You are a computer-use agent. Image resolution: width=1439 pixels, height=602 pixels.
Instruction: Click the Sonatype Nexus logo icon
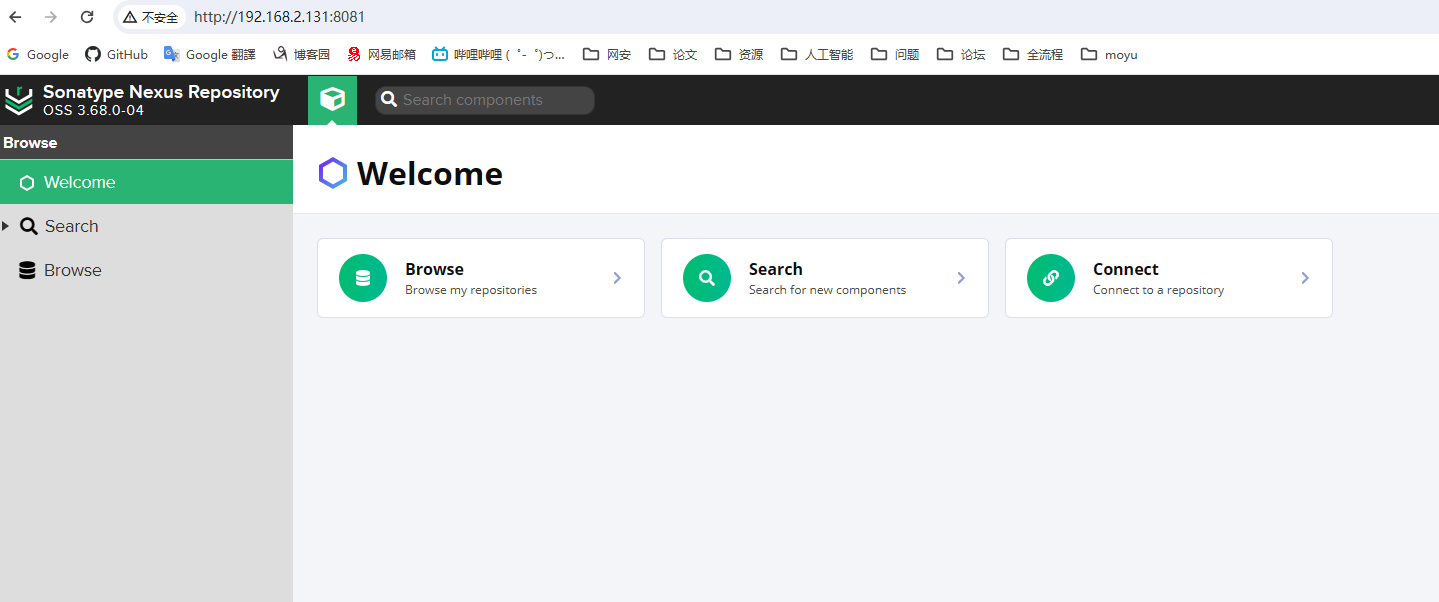click(x=19, y=100)
